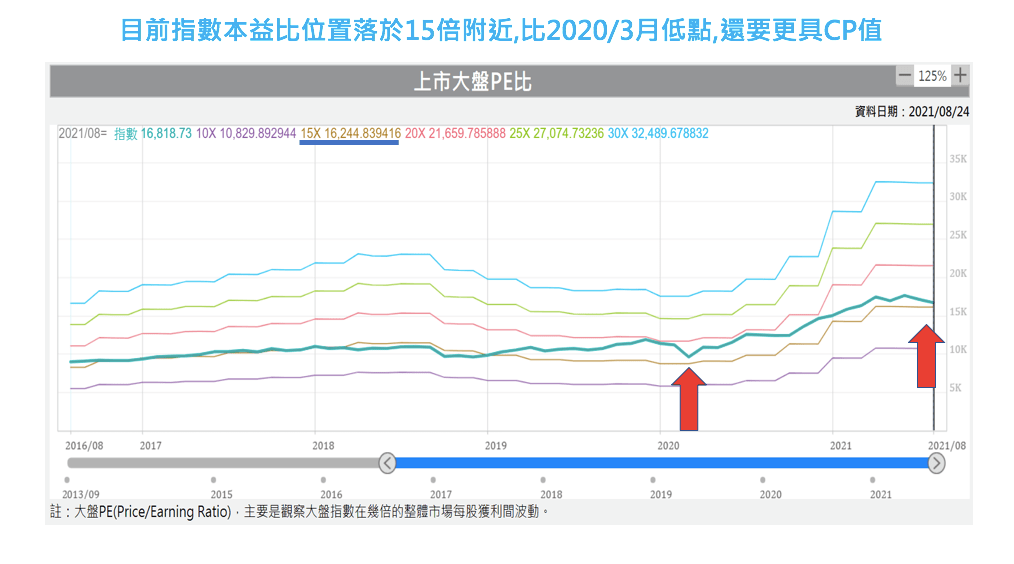Click the 資料日期 2021/08/24 label
The image size is (1014, 564).
pos(911,112)
